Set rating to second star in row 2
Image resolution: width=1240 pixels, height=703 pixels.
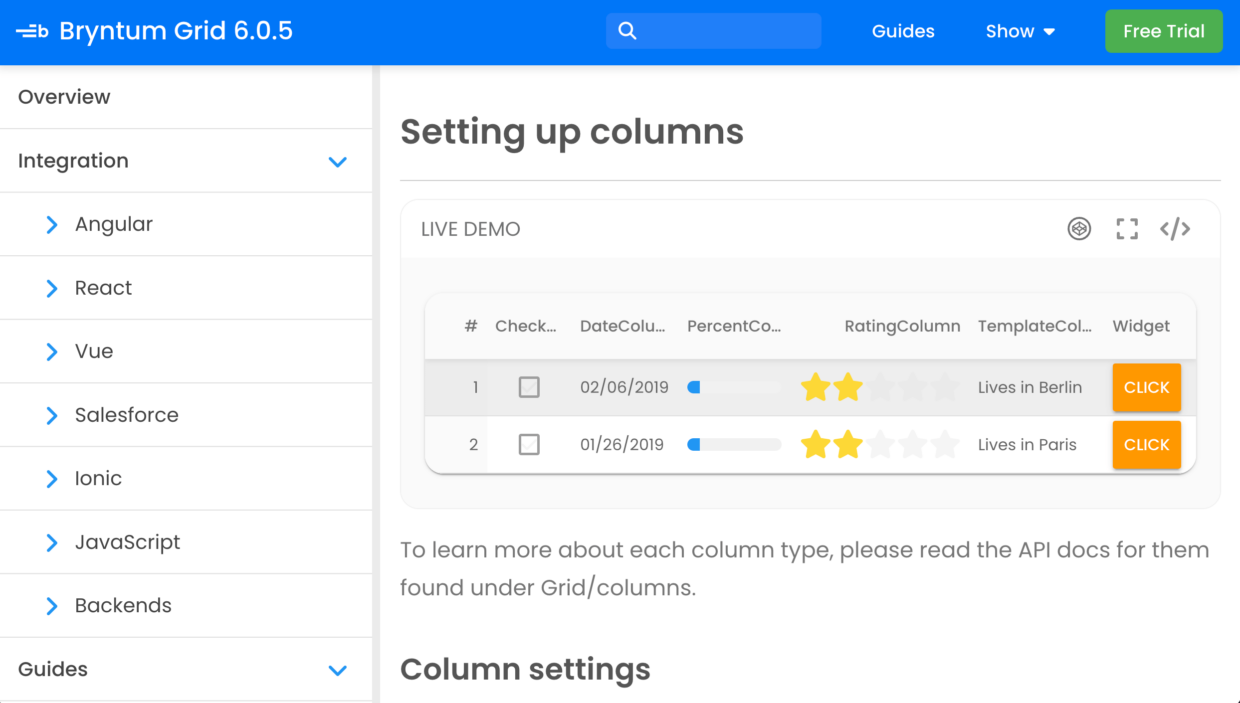point(848,444)
